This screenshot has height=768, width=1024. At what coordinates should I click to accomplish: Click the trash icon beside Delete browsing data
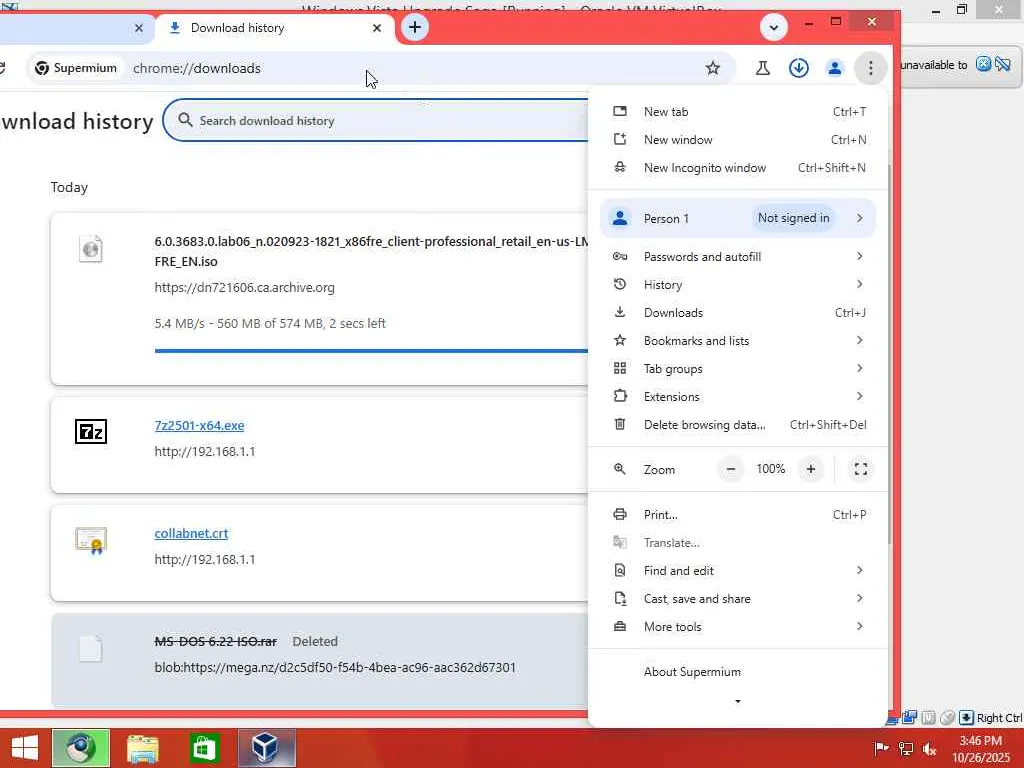[620, 424]
